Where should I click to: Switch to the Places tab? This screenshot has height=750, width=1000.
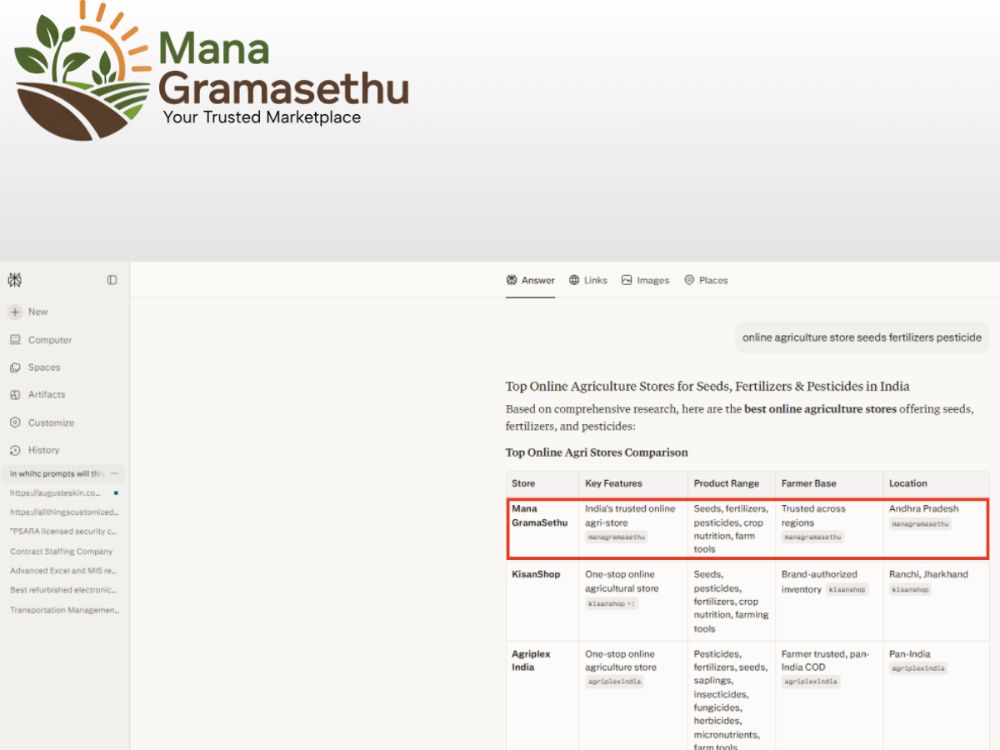(706, 280)
